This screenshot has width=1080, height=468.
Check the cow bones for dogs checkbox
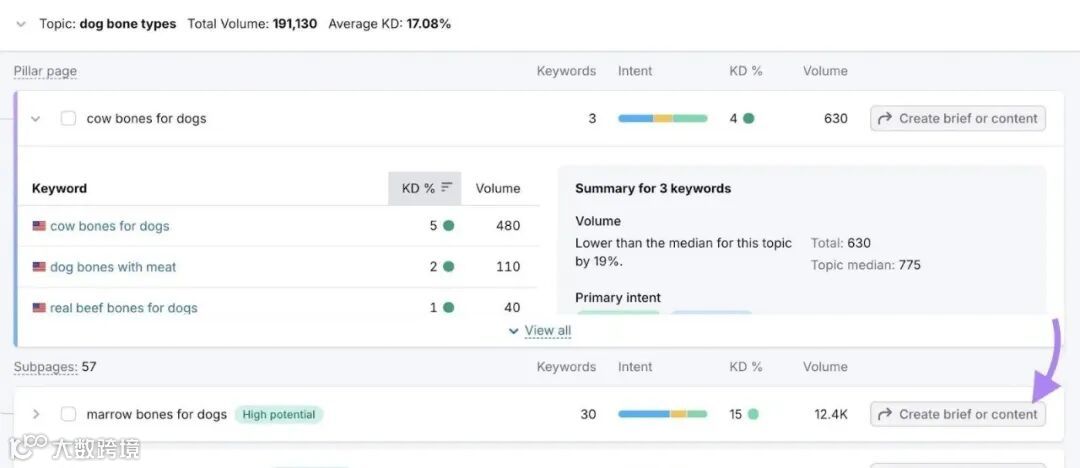pyautogui.click(x=68, y=118)
